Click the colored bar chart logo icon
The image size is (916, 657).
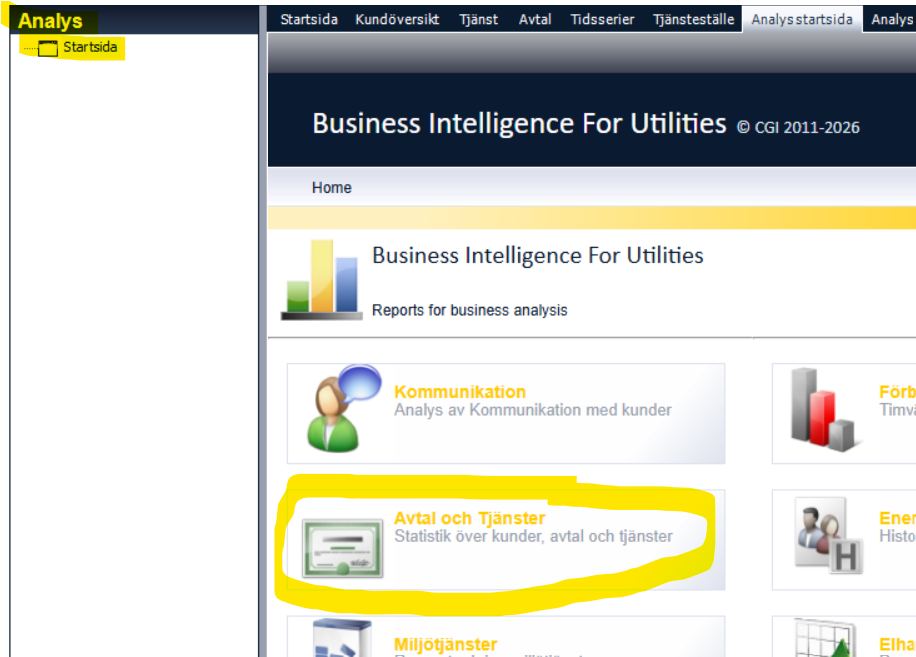point(321,279)
